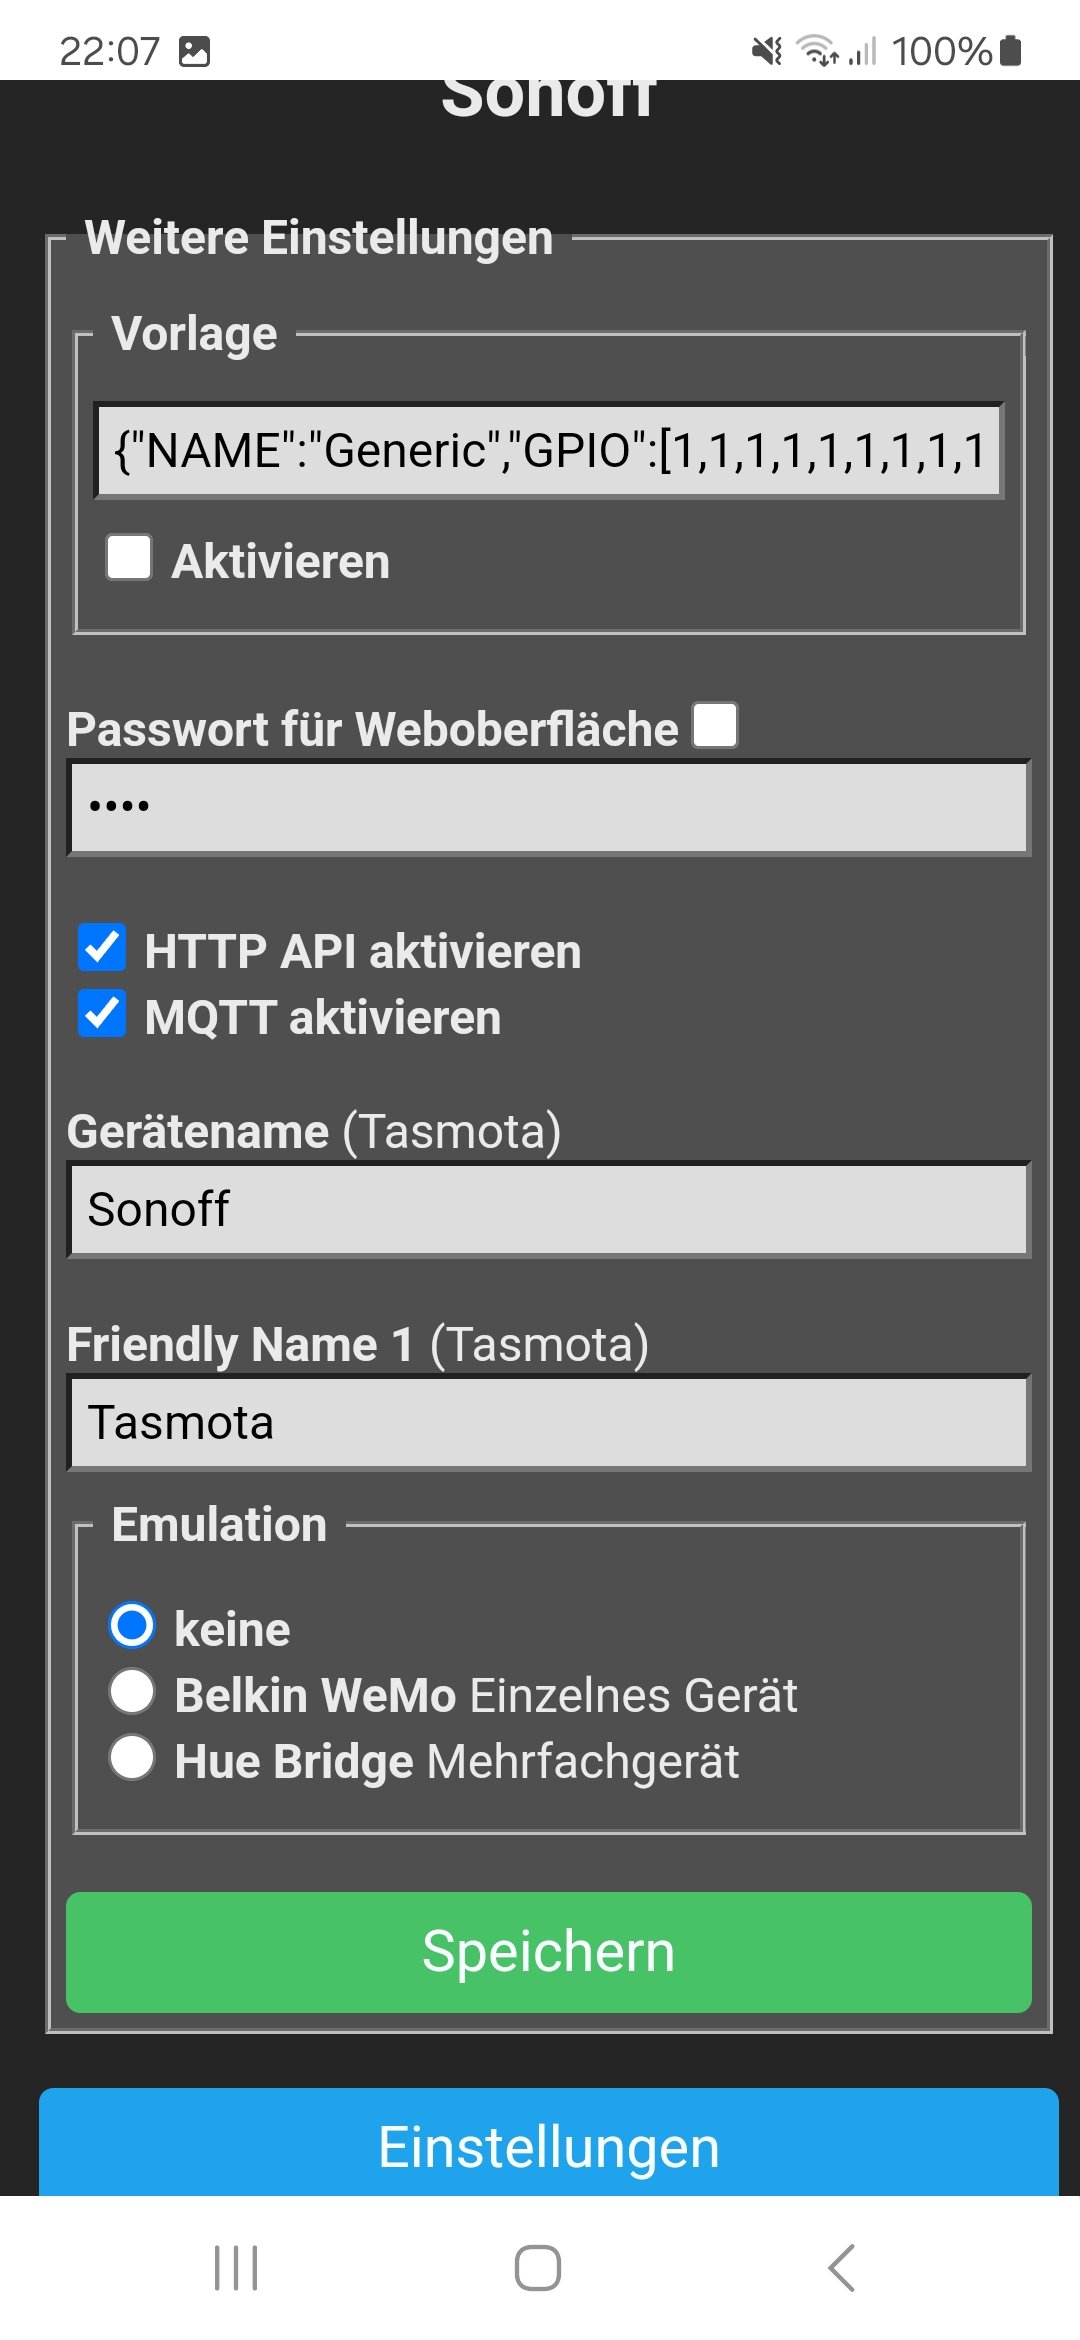Tap the screenshot image icon in status bar
The width and height of the screenshot is (1080, 2340).
[x=194, y=51]
